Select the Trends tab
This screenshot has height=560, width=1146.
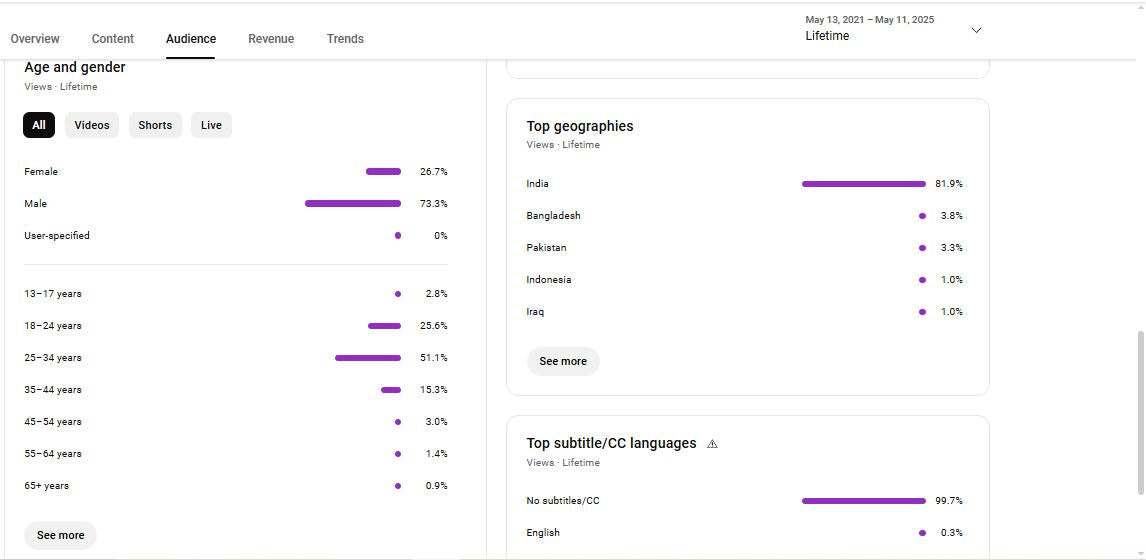[x=345, y=39]
